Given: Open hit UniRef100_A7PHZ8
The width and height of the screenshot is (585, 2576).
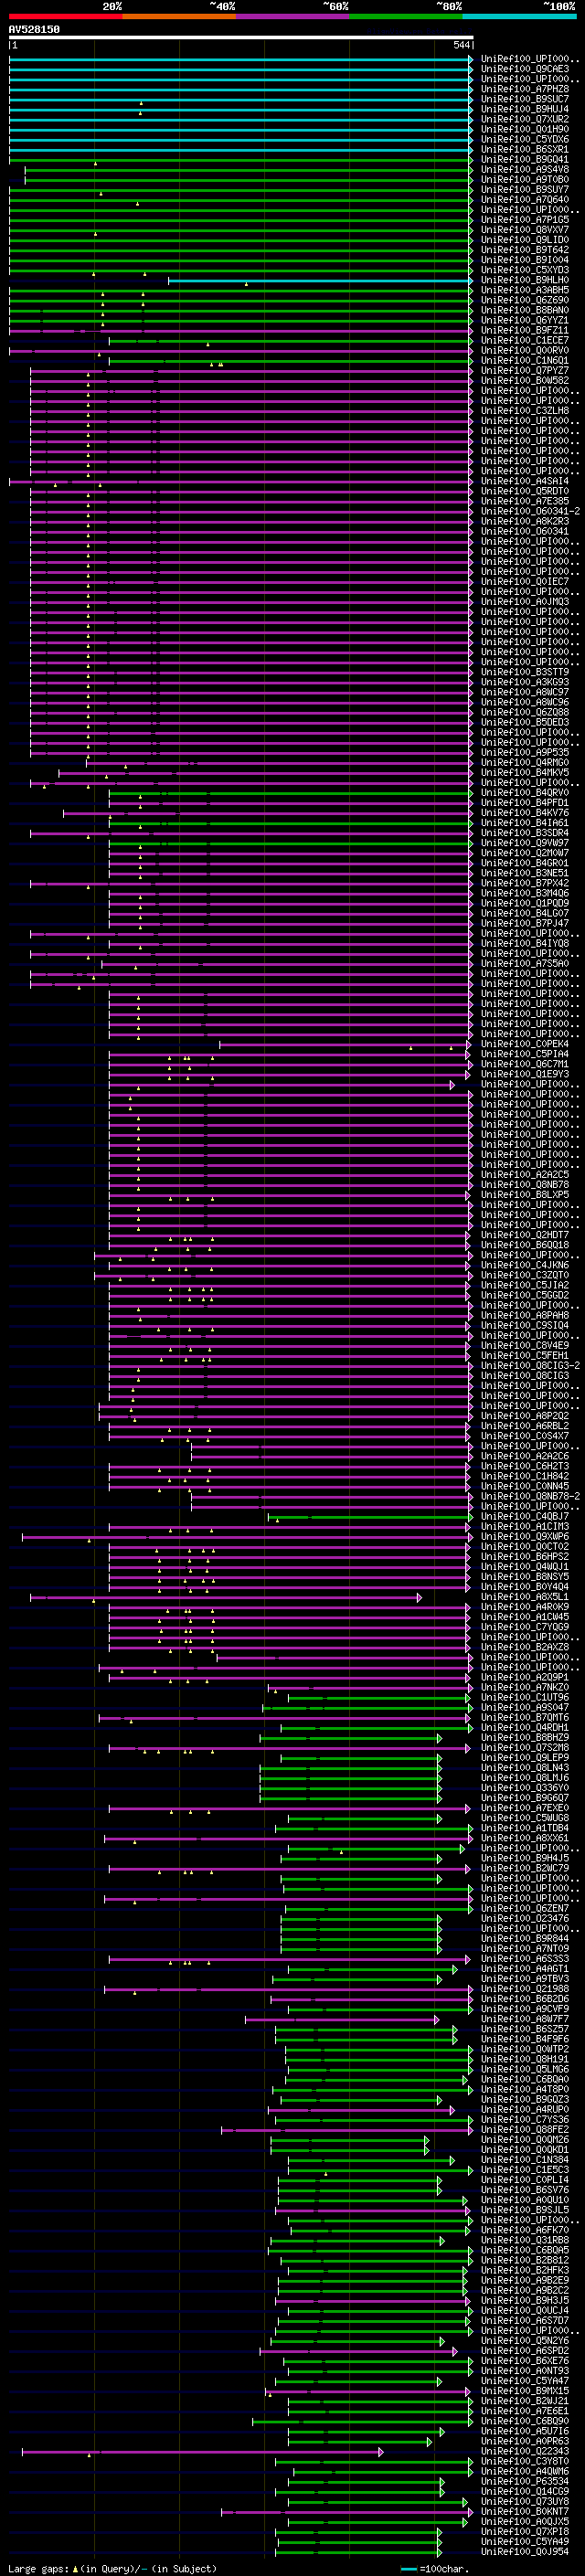Looking at the screenshot, I should [525, 89].
